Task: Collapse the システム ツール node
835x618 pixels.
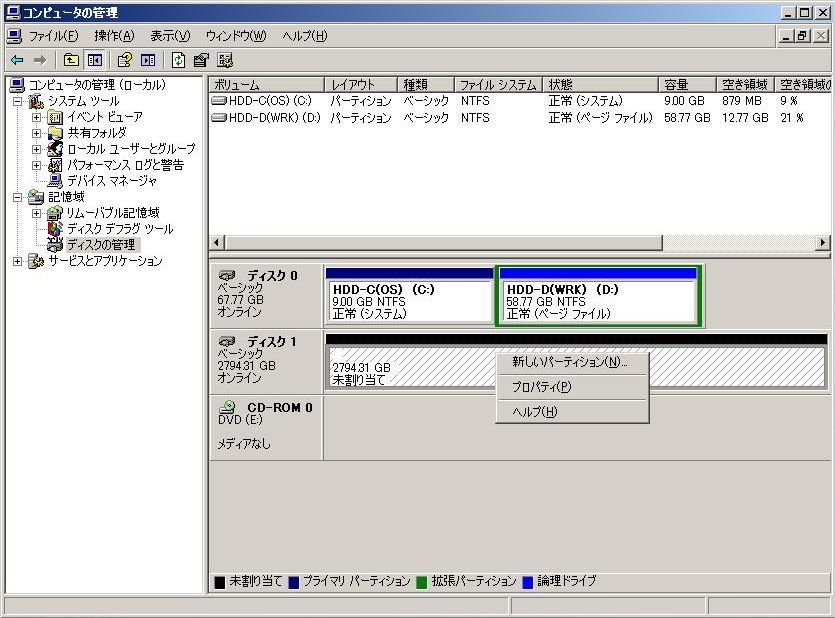Action: 18,101
